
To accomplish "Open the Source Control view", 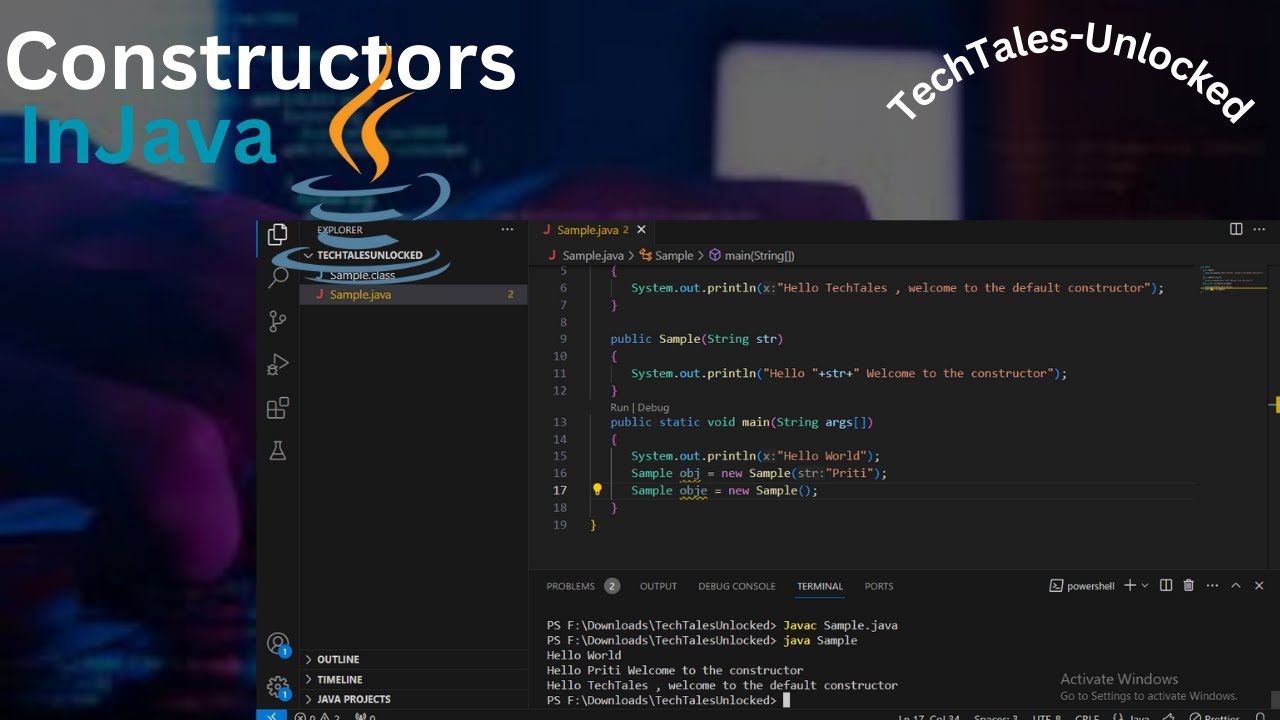I will click(278, 321).
